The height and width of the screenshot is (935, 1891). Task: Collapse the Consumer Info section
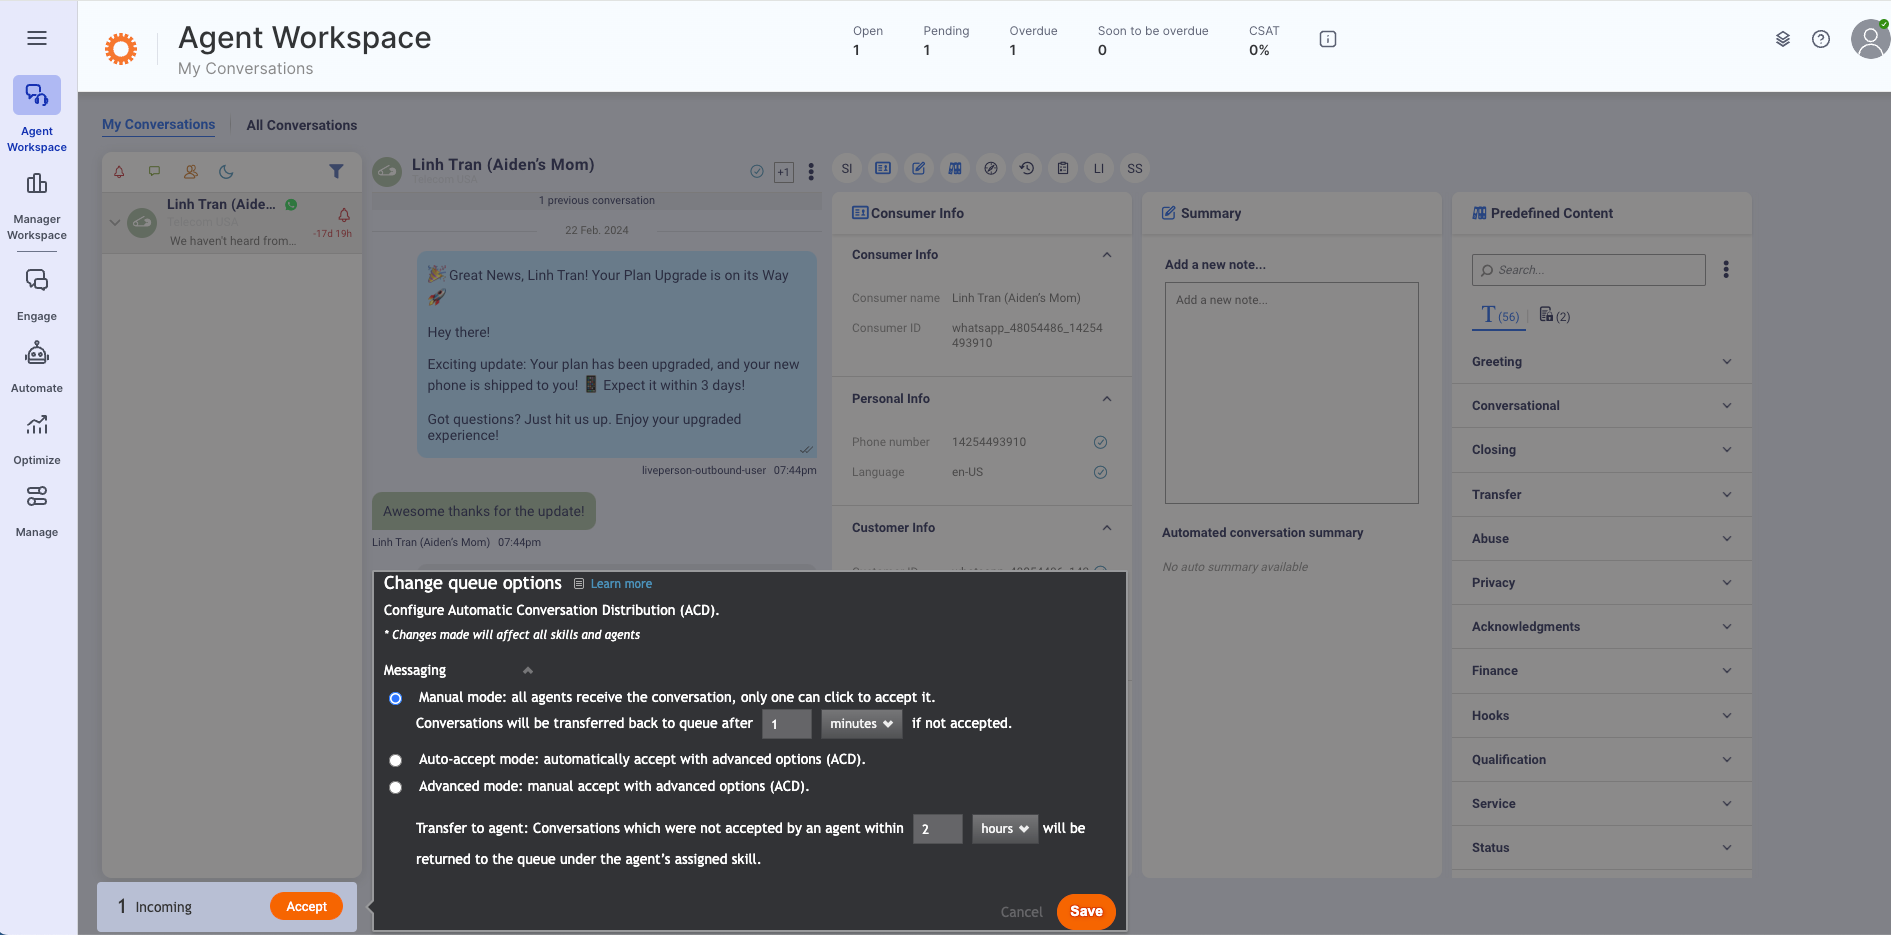[x=1107, y=255]
